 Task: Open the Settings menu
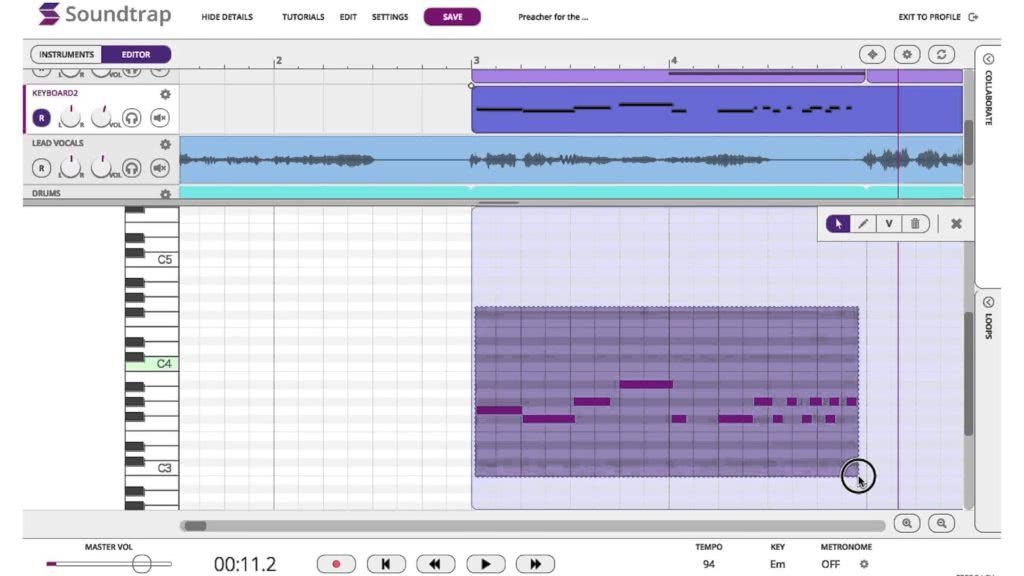[390, 17]
